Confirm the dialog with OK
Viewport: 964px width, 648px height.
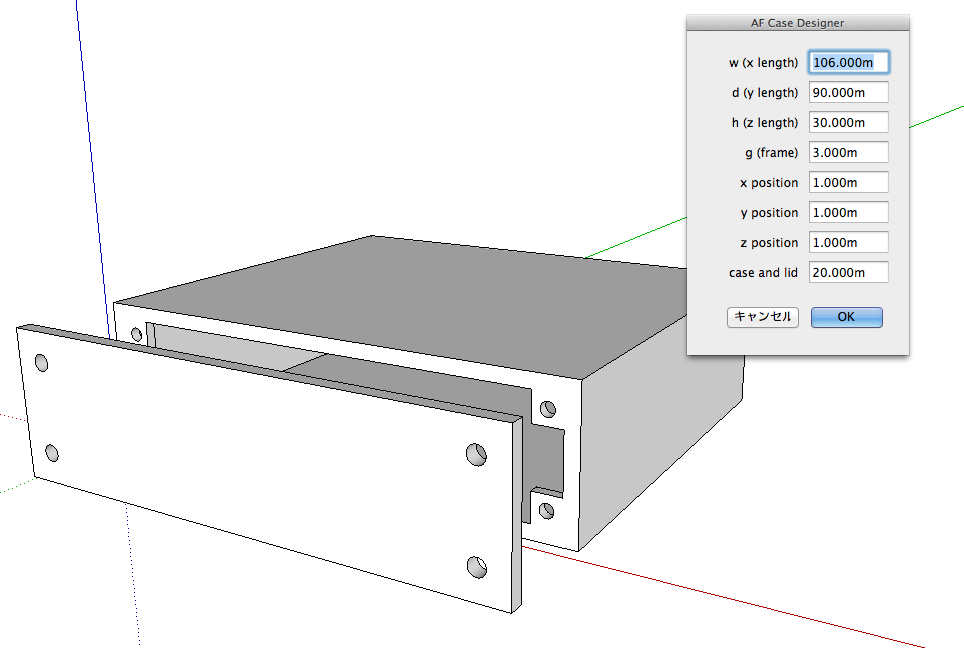coord(846,317)
